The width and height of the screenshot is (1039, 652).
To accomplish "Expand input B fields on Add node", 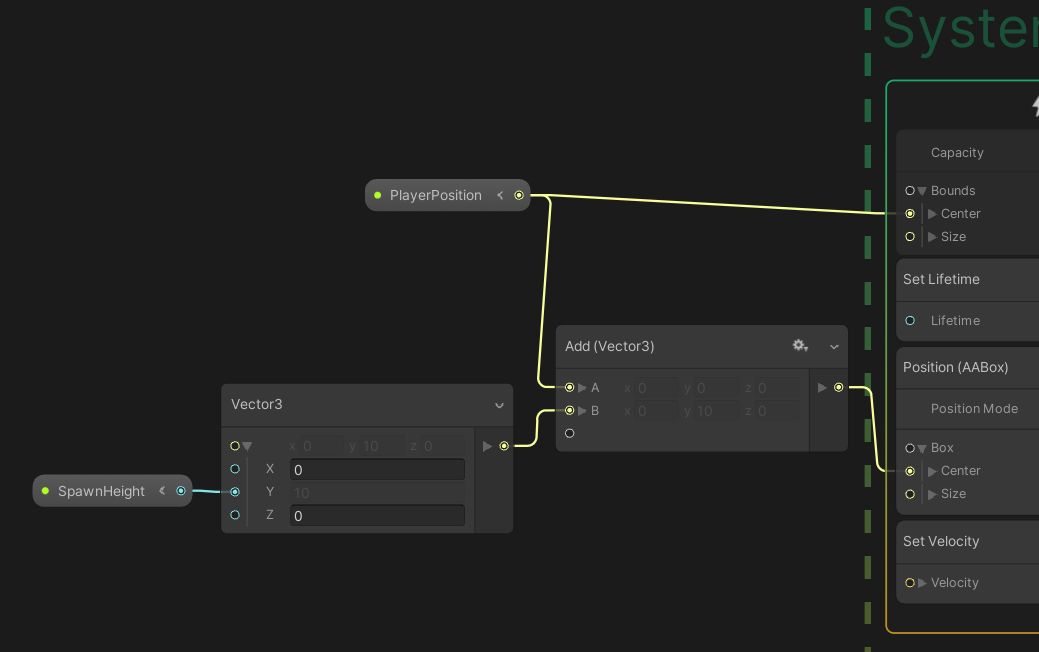I will click(582, 411).
